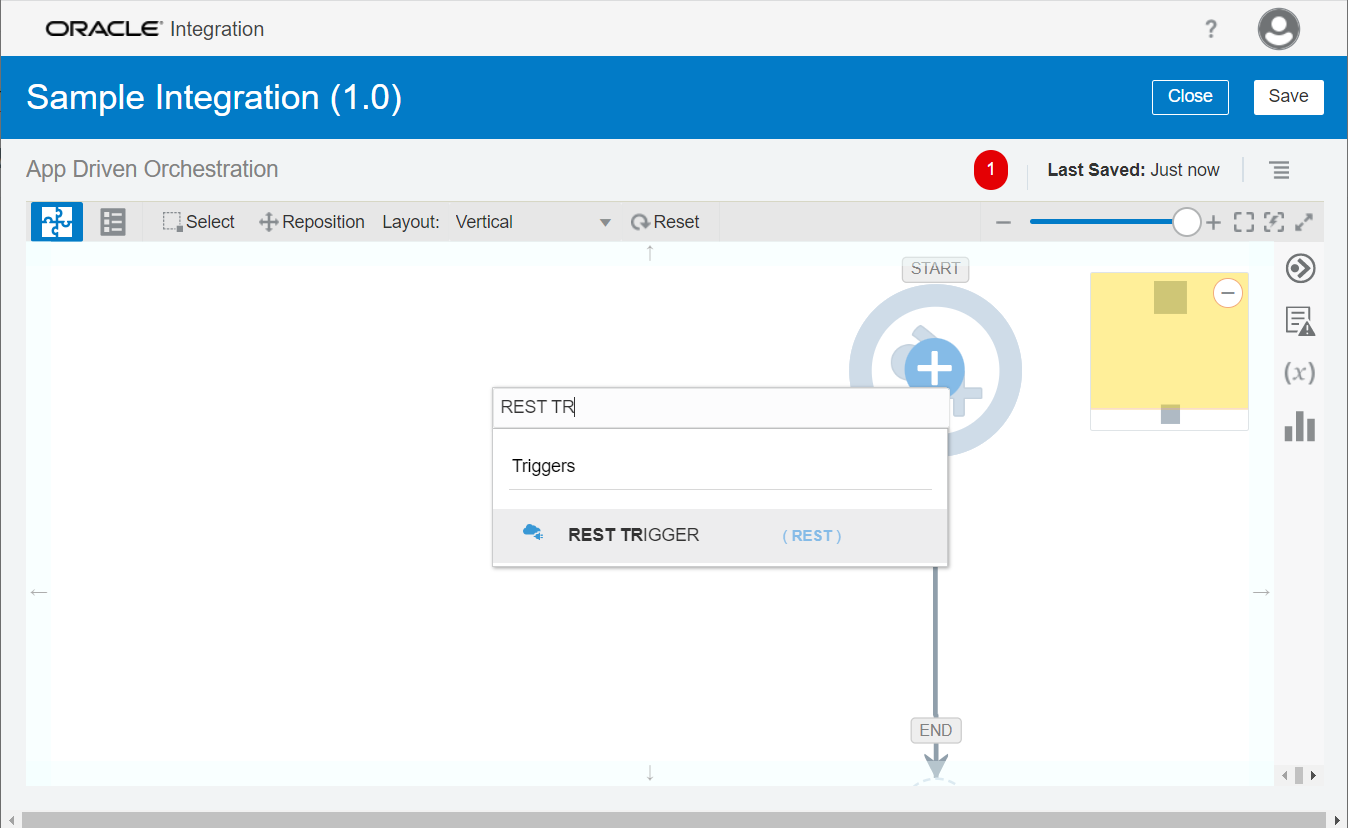Click the yellow overview minimap area
This screenshot has width=1348, height=828.
coord(1169,341)
